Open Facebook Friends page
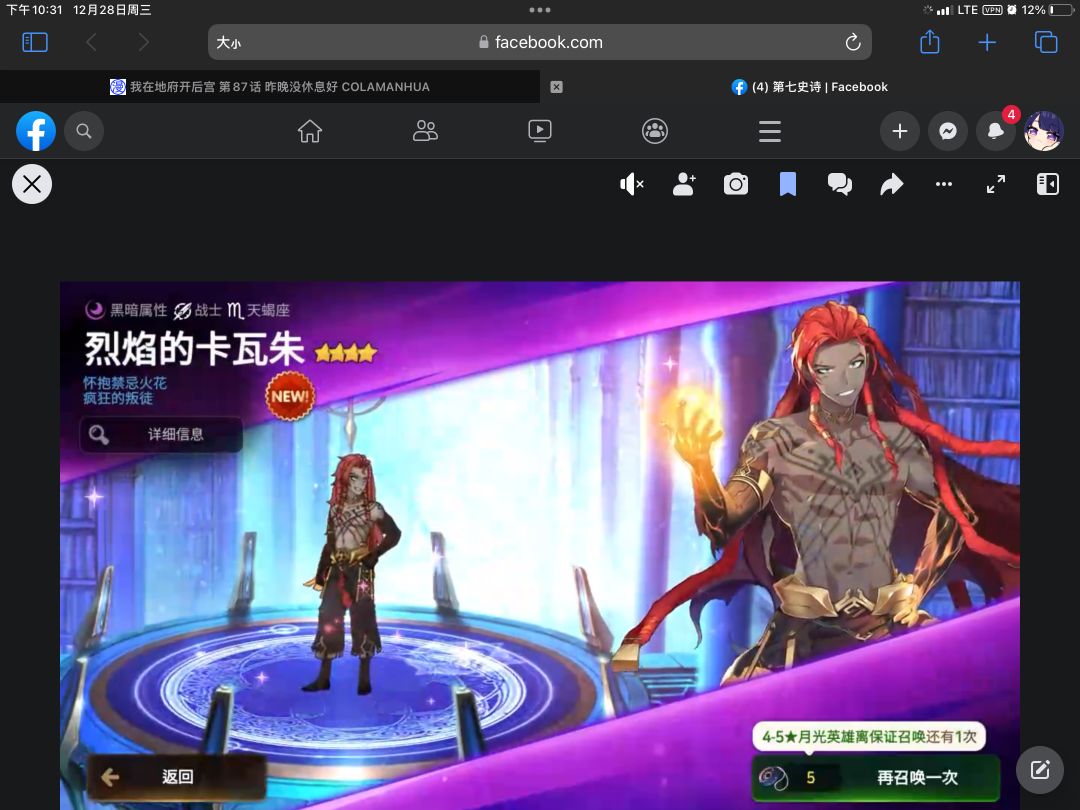The image size is (1080, 810). click(425, 131)
